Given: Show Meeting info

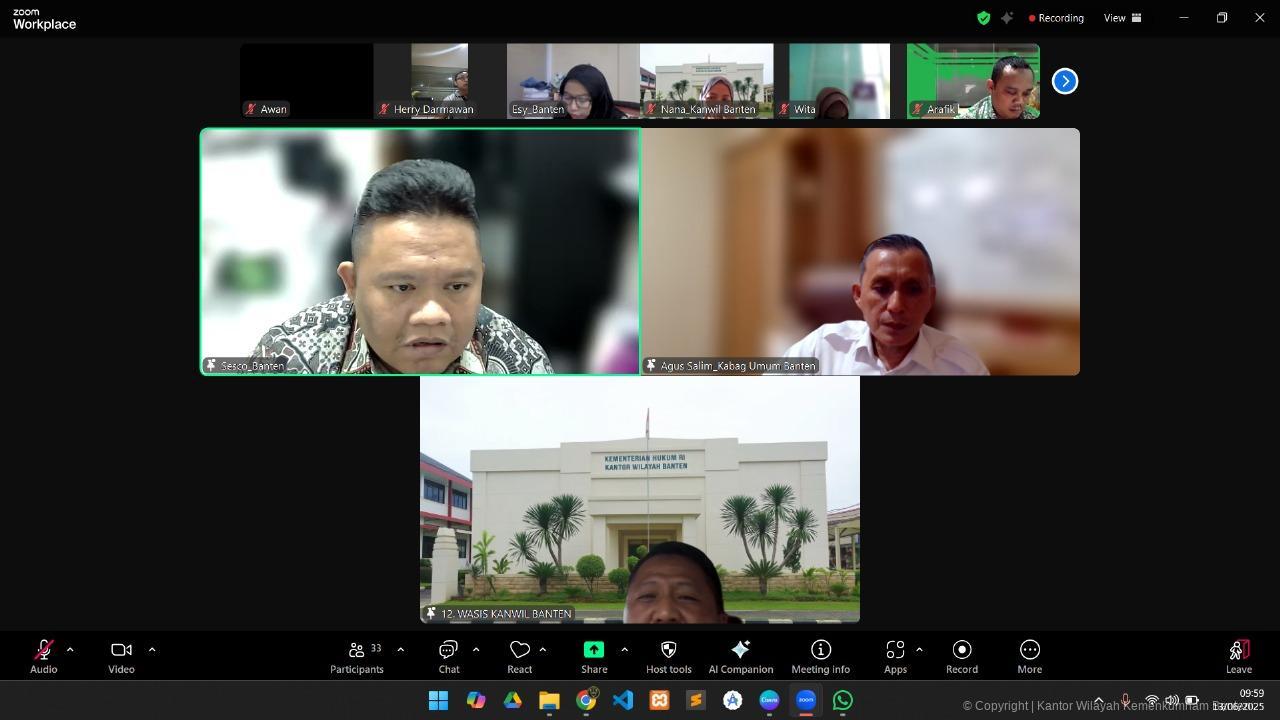Looking at the screenshot, I should [820, 655].
